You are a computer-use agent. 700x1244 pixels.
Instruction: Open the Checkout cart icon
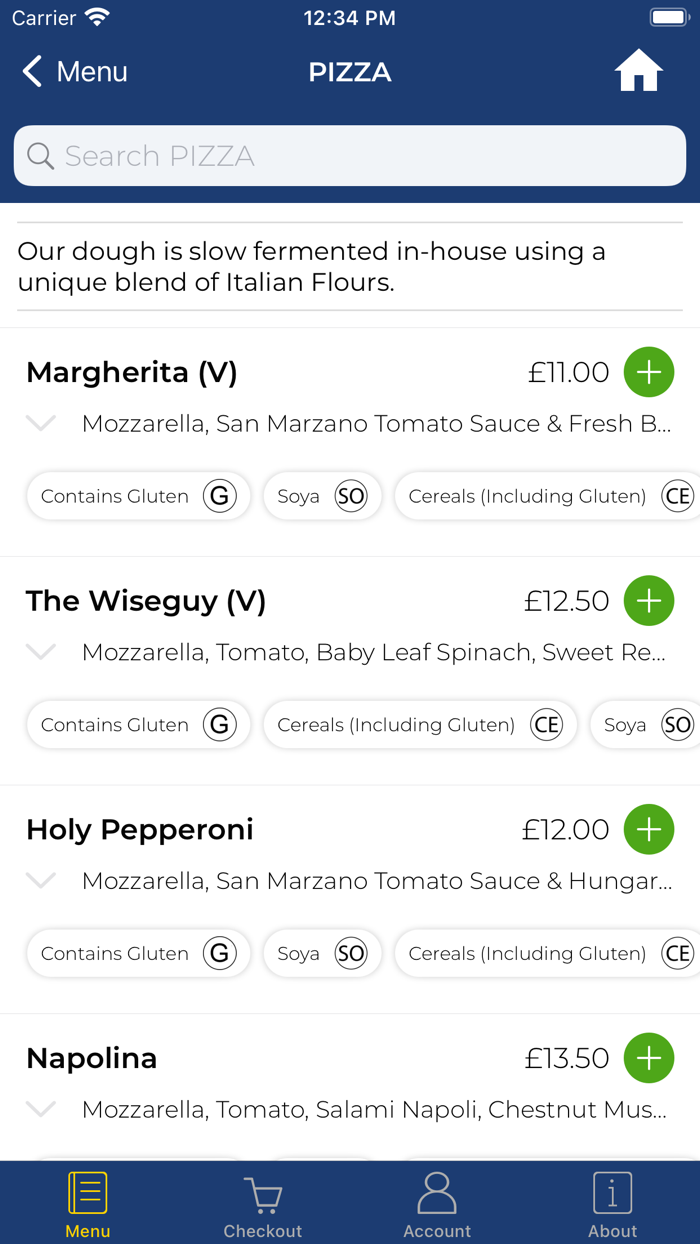pos(262,1192)
